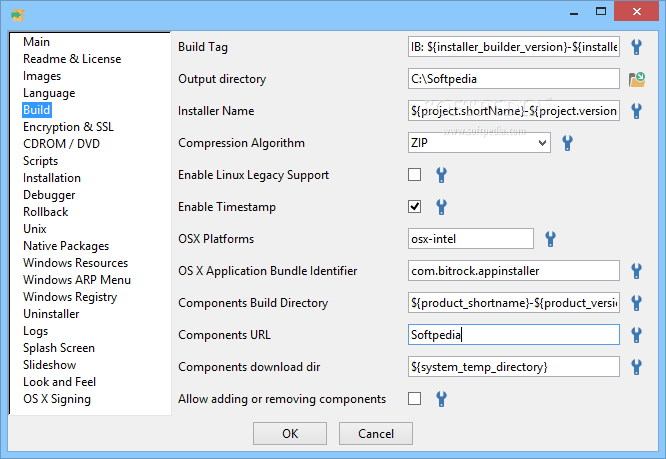Click the wrench icon beside Components Build Directory
This screenshot has width=666, height=459.
click(636, 303)
